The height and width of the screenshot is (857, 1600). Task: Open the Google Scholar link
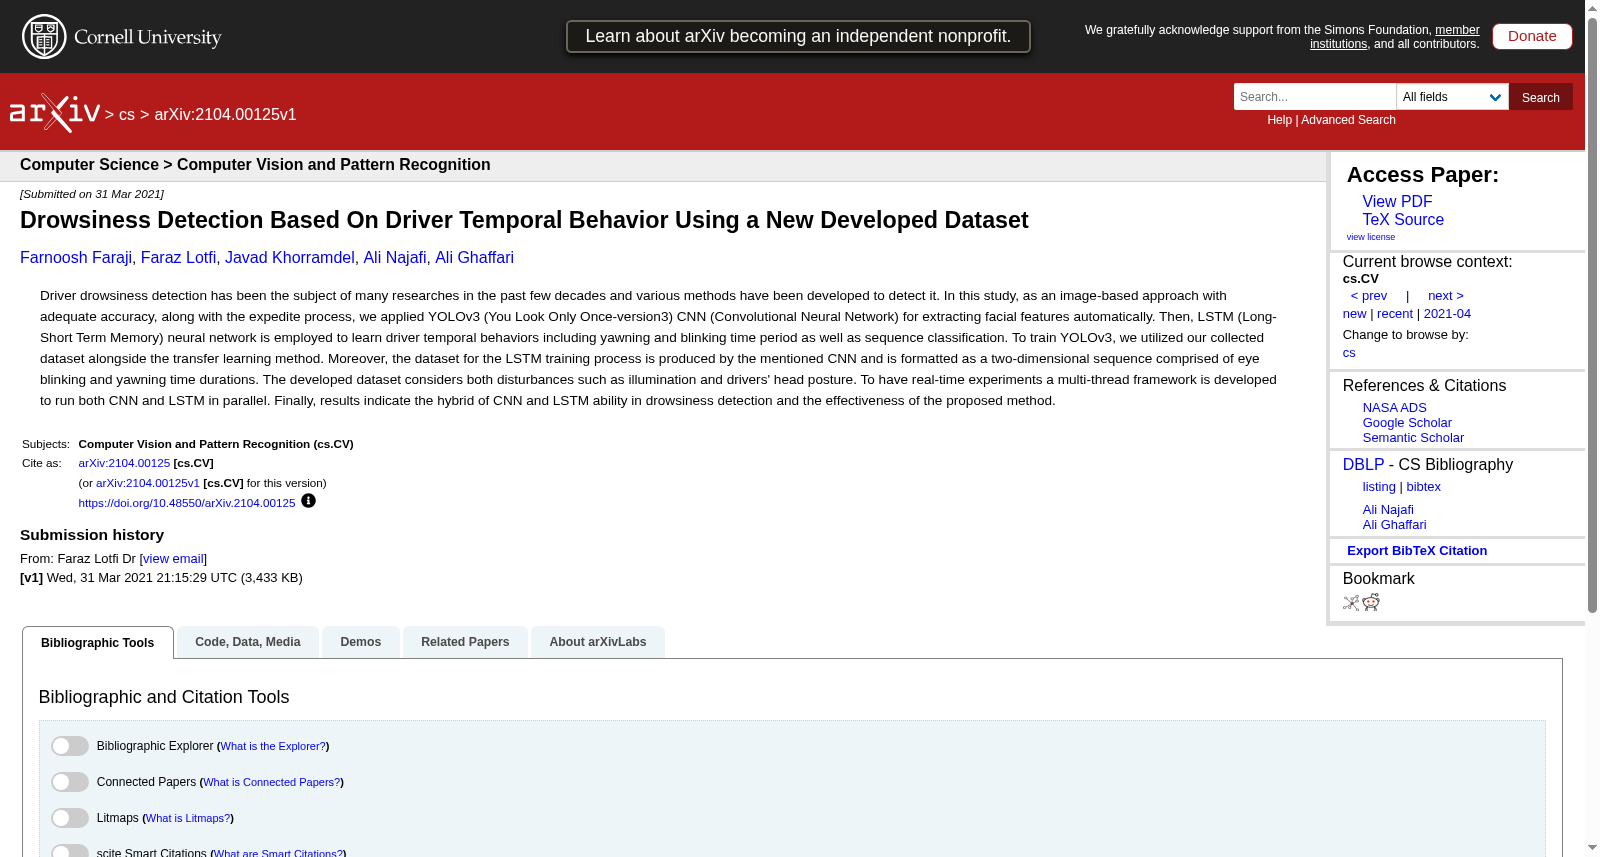click(1407, 423)
